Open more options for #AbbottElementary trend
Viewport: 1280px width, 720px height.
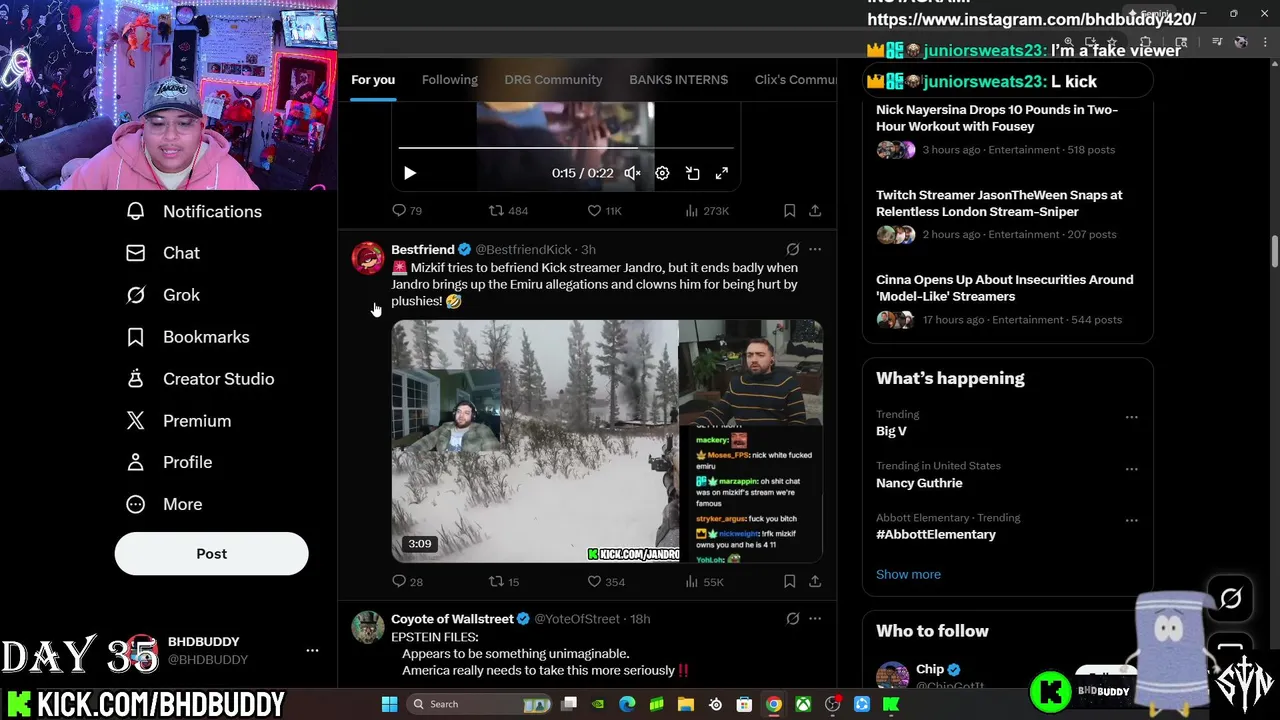pyautogui.click(x=1131, y=521)
